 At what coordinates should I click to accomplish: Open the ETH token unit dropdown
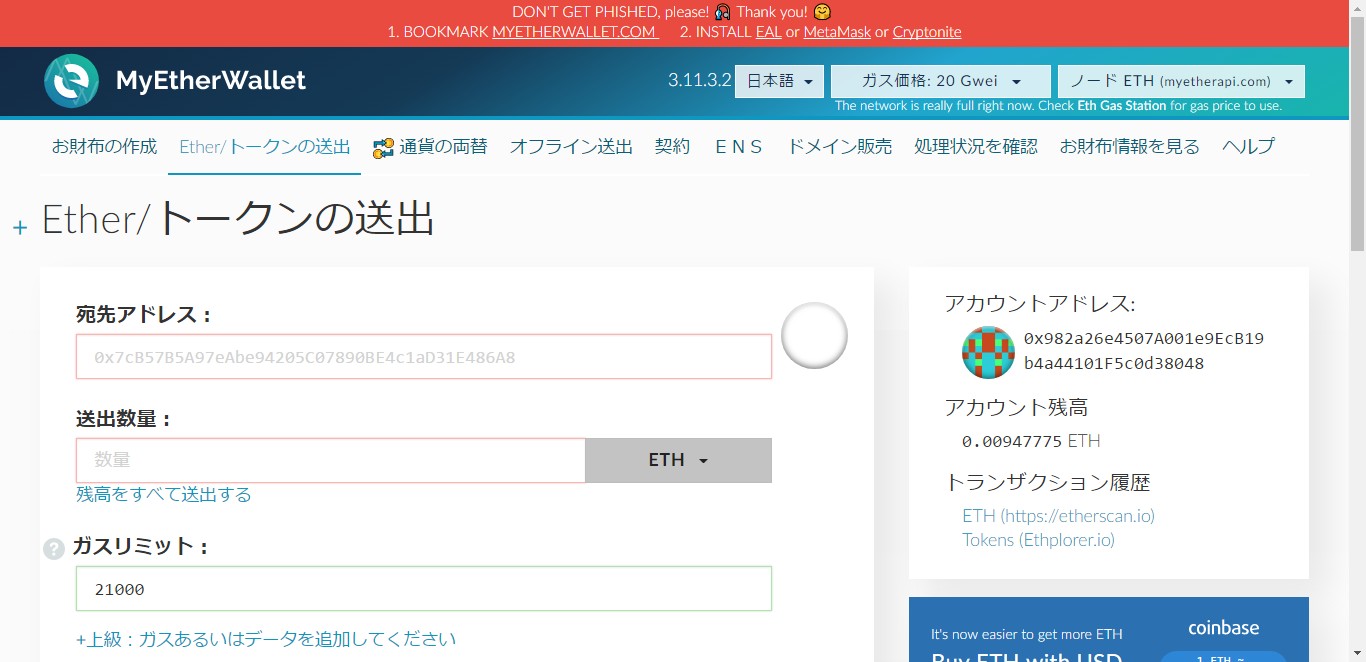point(678,460)
